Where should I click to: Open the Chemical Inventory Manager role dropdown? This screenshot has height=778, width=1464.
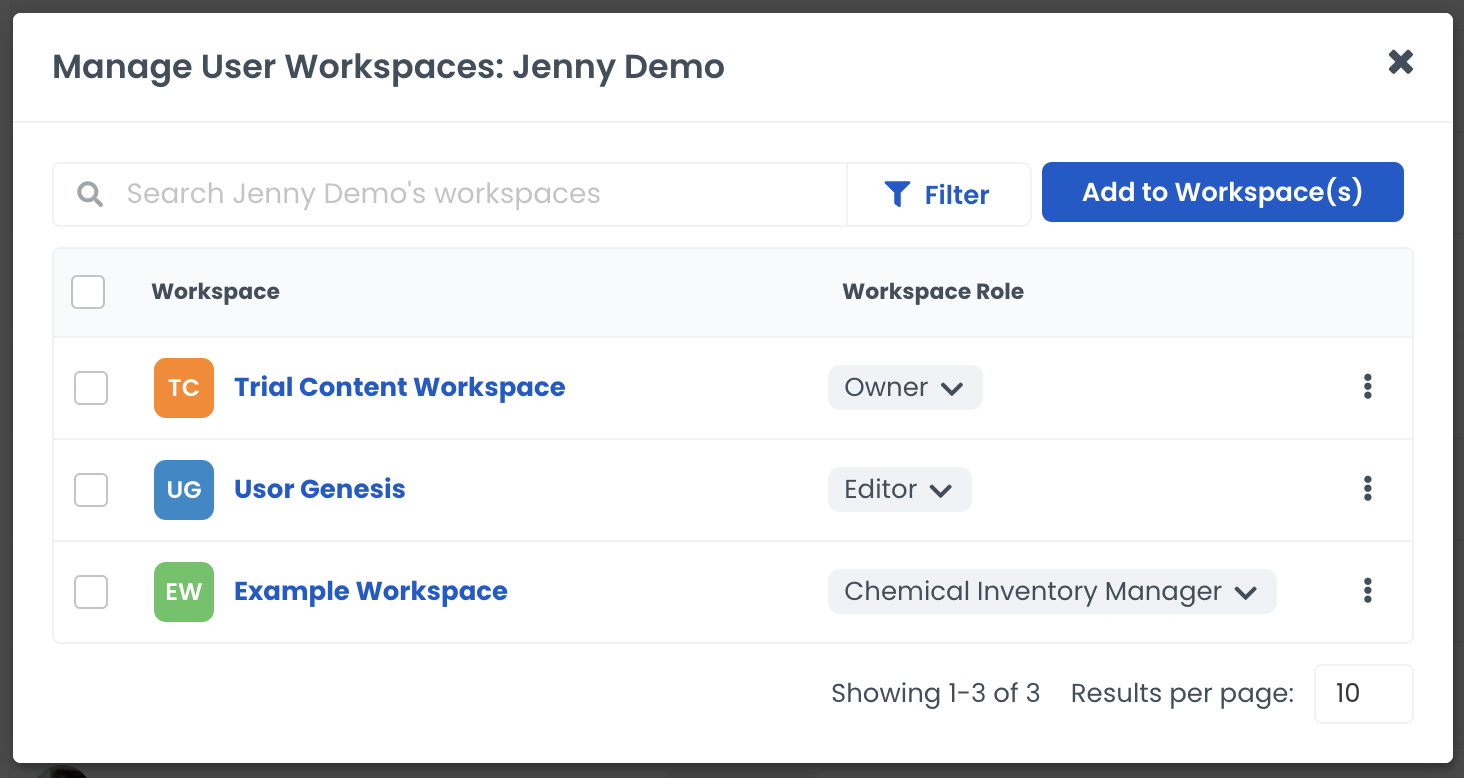coord(1051,592)
